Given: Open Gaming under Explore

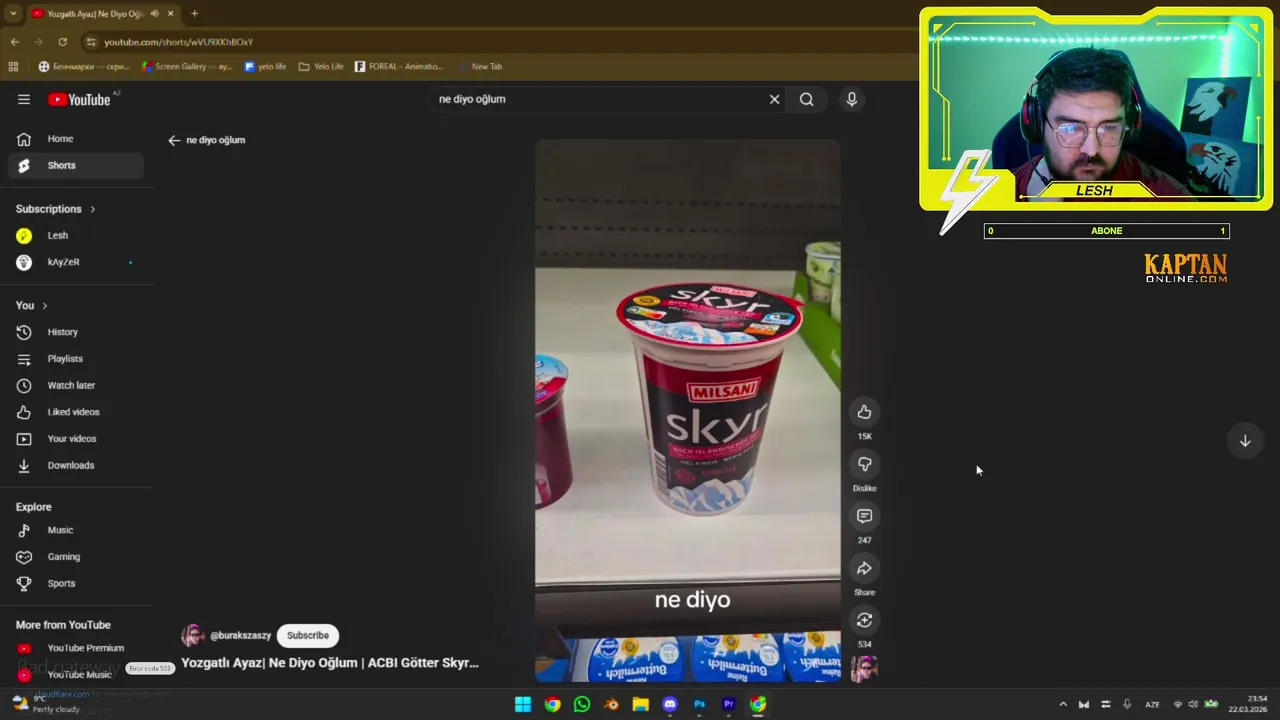Looking at the screenshot, I should (76, 556).
